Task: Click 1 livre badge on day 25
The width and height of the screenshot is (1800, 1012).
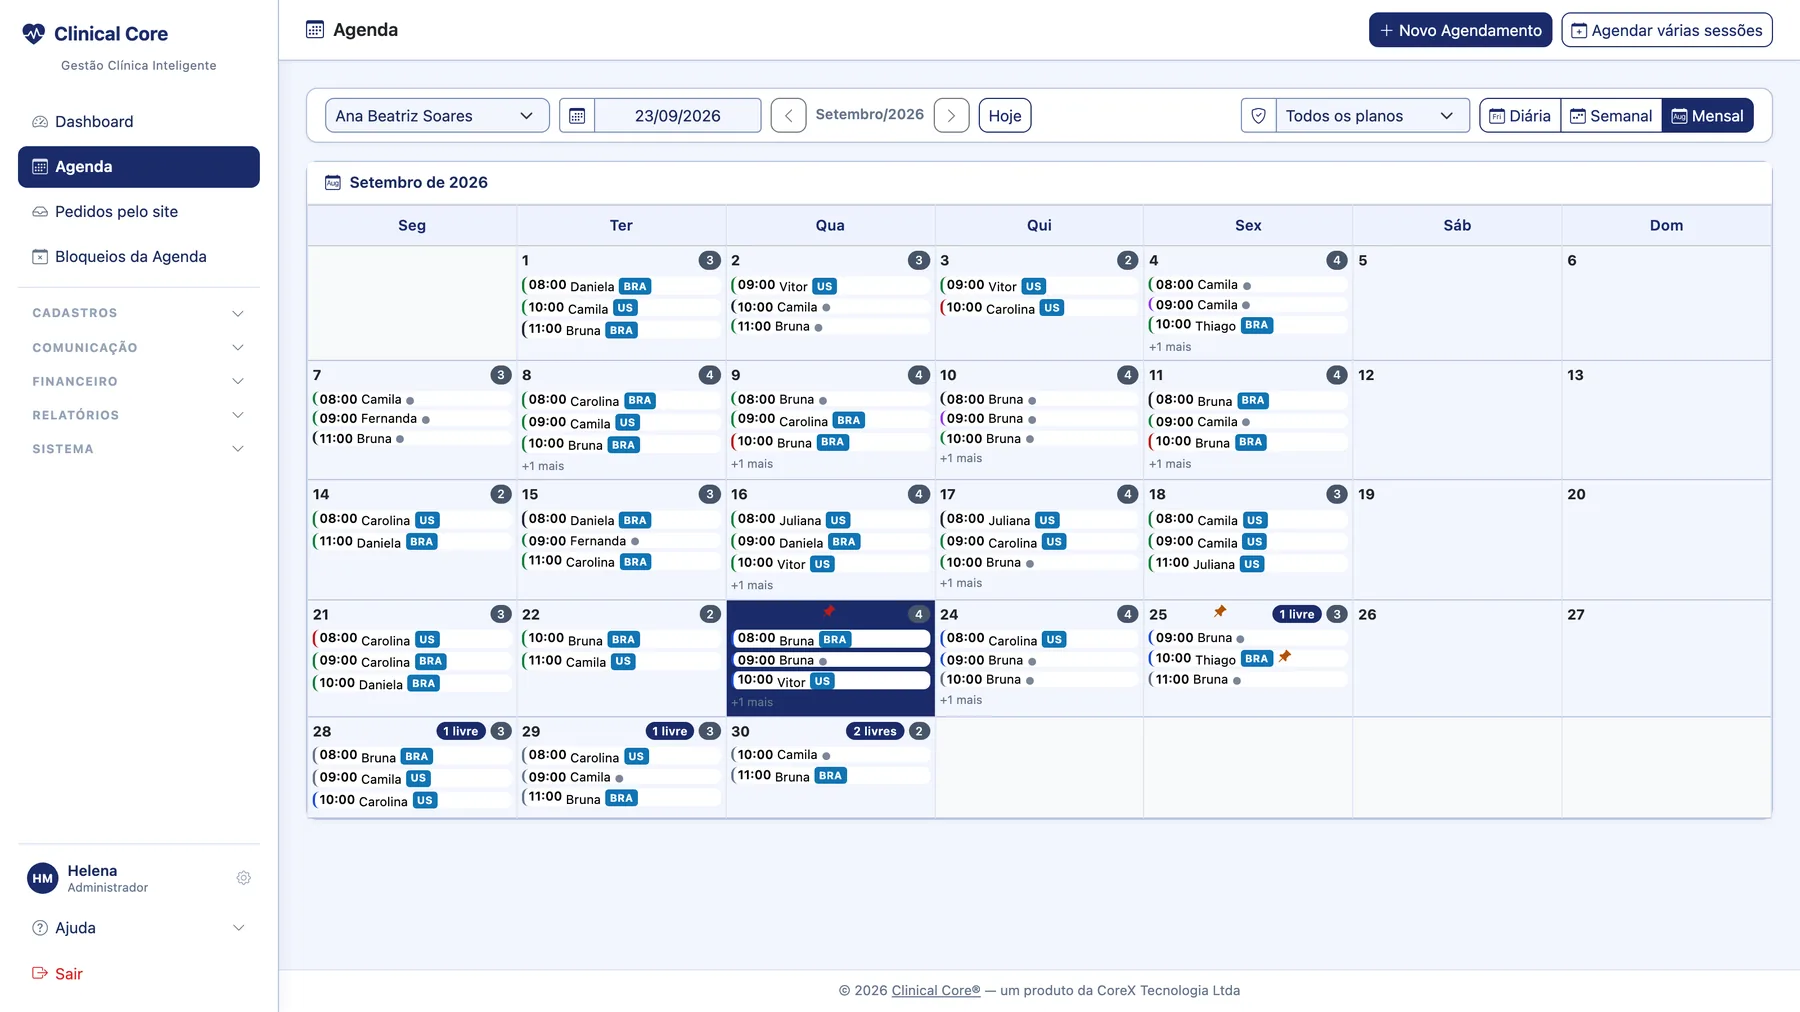Action: pyautogui.click(x=1297, y=614)
